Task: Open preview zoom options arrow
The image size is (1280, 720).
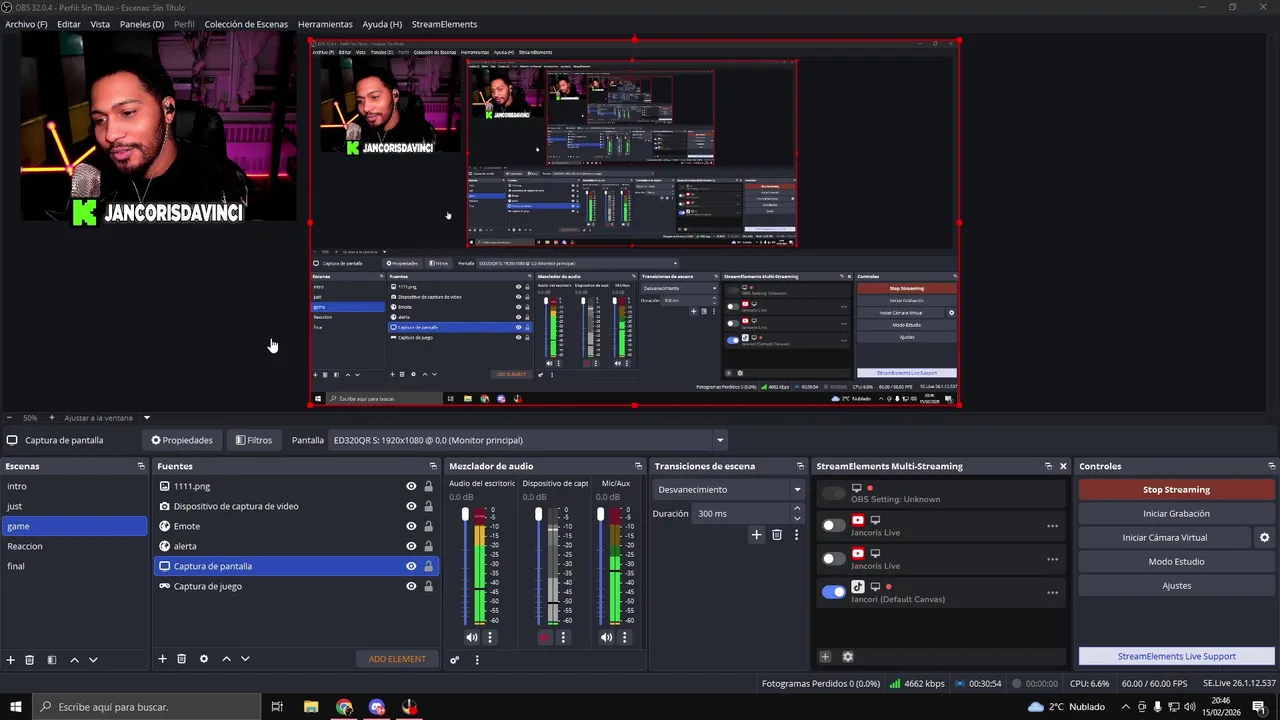Action: coord(146,418)
